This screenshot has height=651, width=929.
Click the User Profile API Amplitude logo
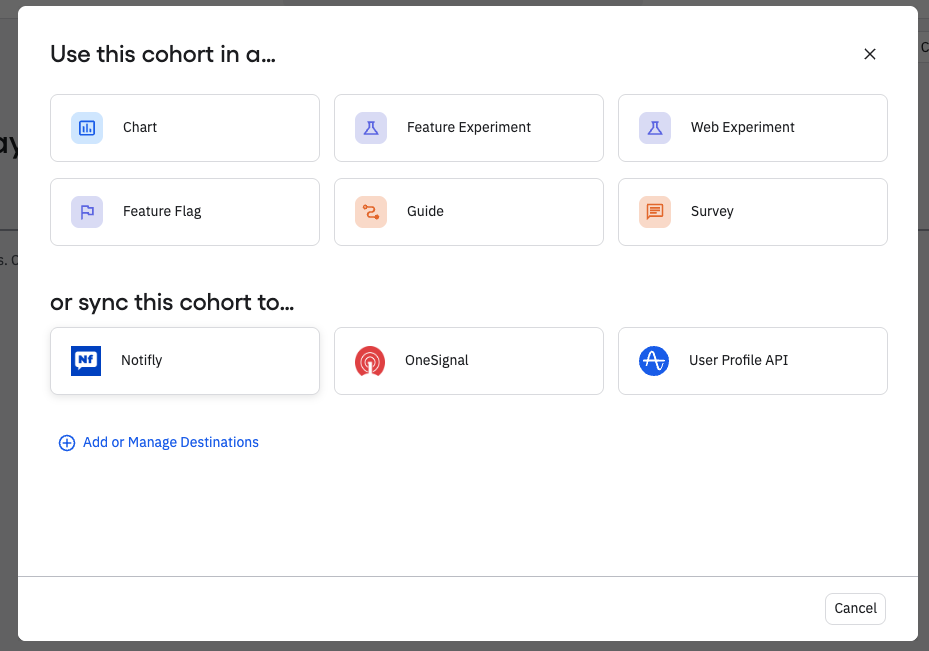click(x=654, y=361)
